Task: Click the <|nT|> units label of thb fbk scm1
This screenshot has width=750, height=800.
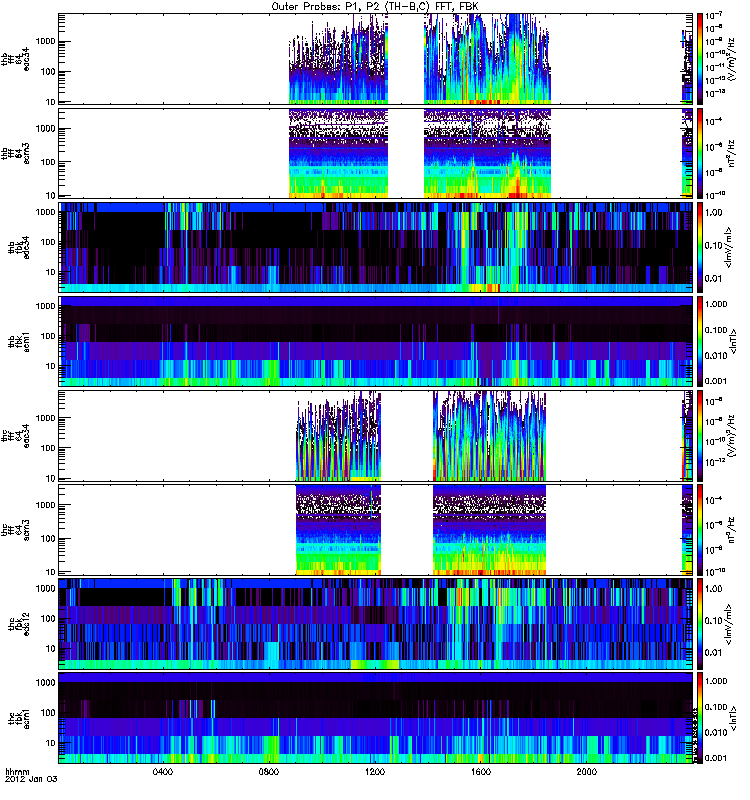Action: [x=734, y=341]
